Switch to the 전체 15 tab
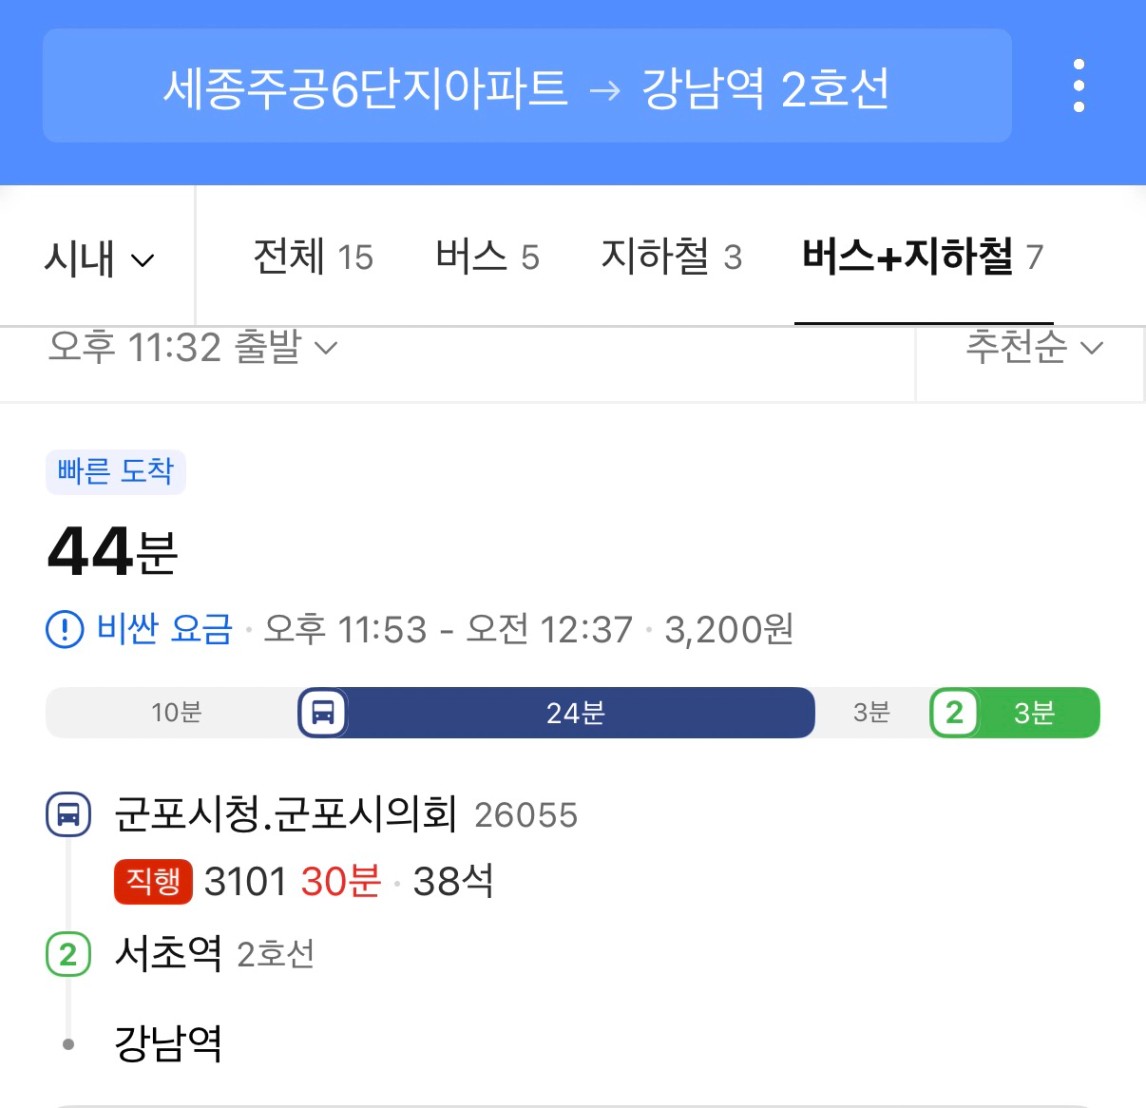The image size is (1146, 1108). pos(313,257)
